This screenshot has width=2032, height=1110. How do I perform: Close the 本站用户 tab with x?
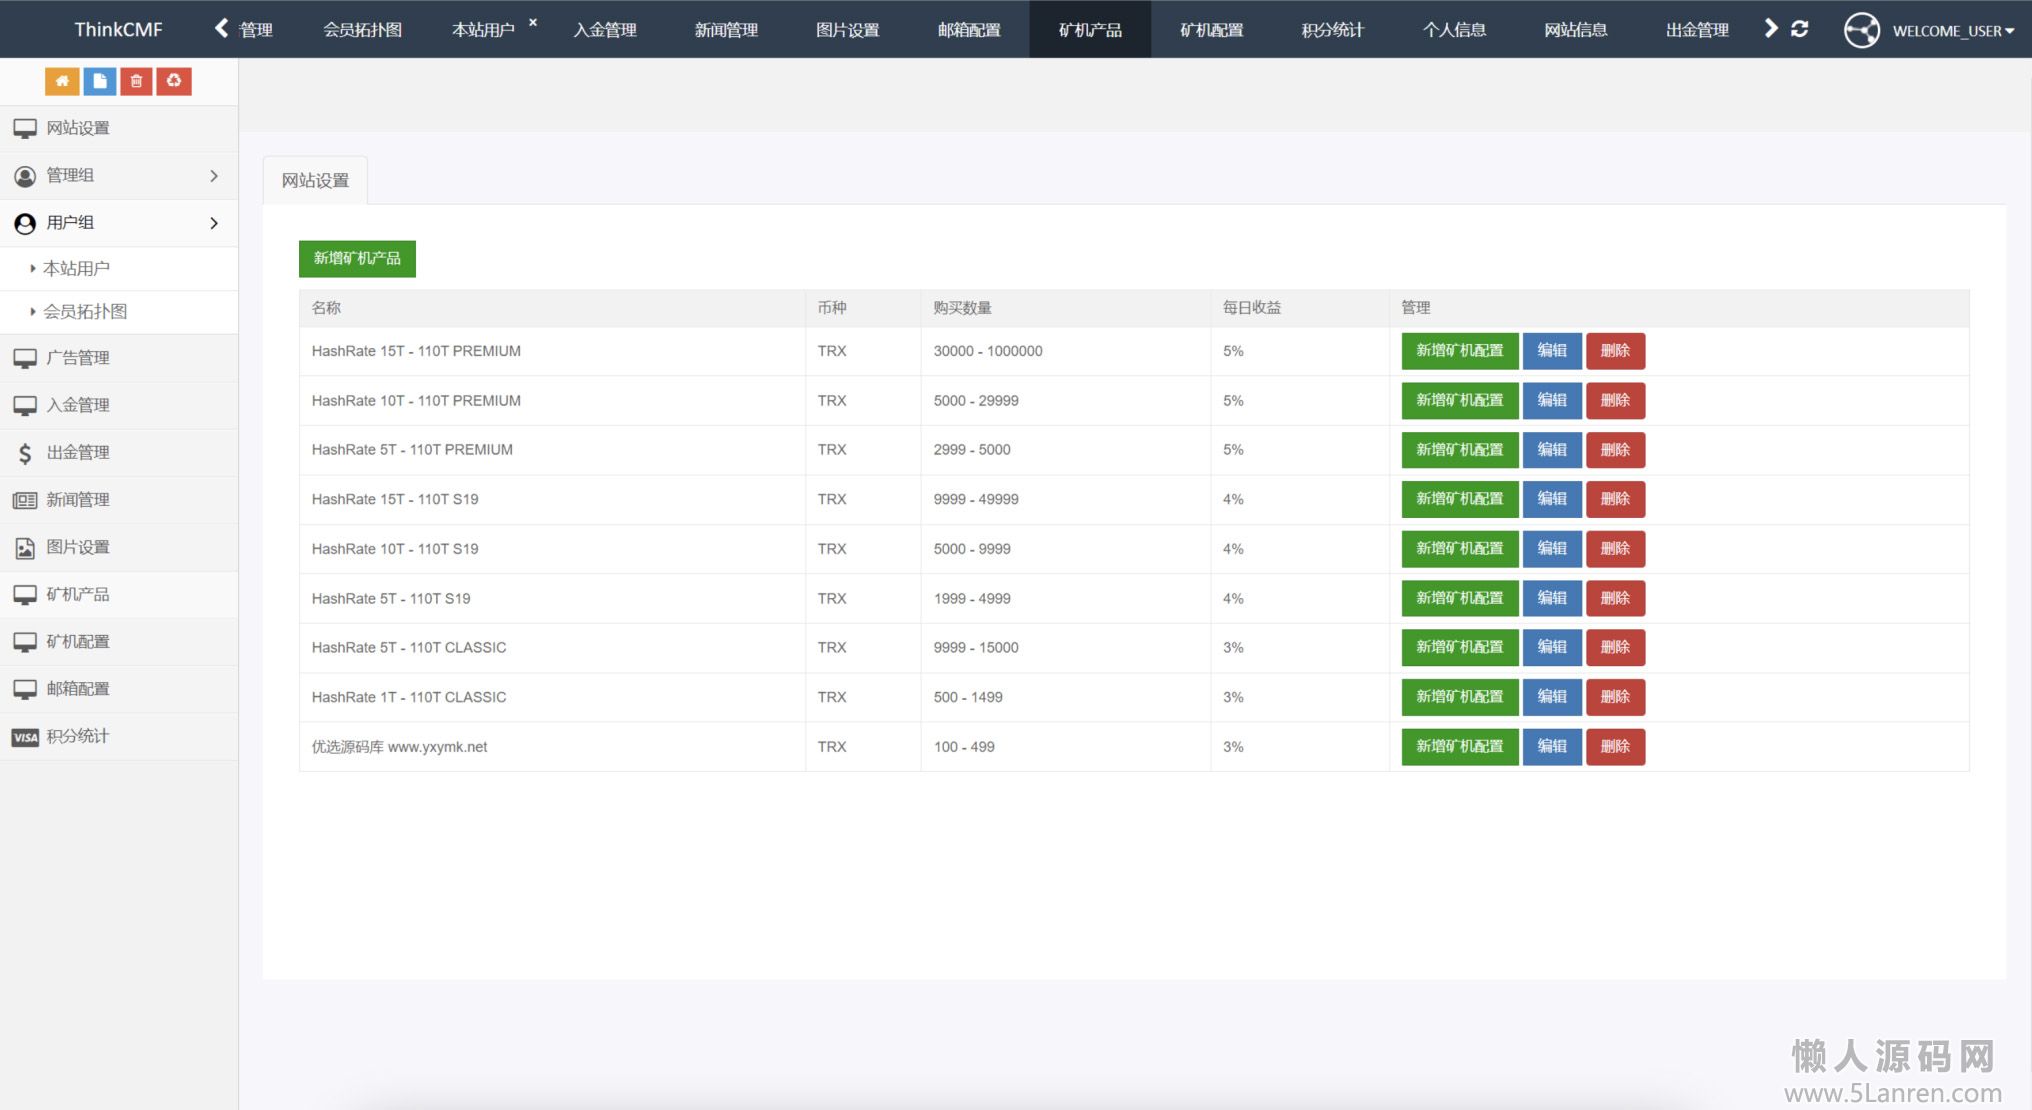(x=533, y=22)
